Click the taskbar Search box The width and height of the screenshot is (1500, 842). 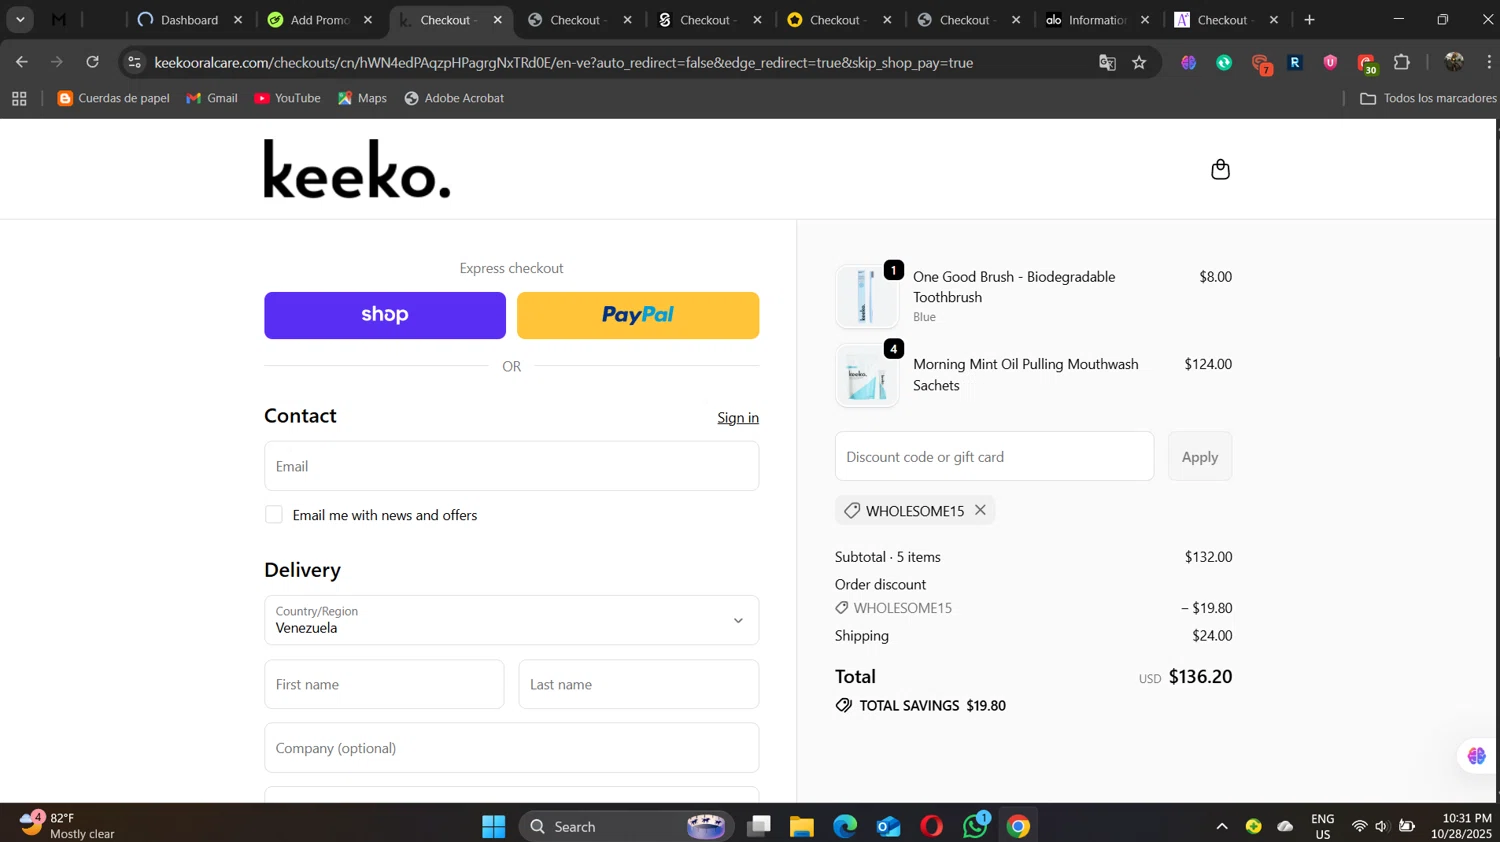(626, 826)
